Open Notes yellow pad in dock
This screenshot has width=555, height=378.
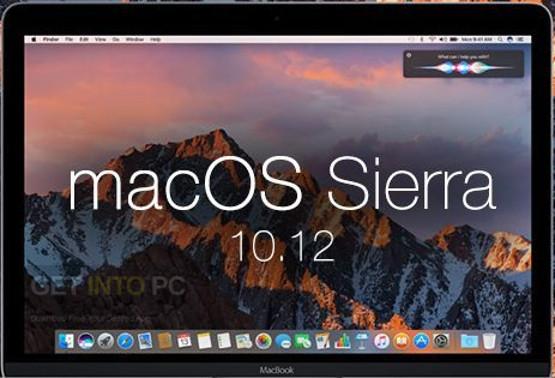(204, 341)
